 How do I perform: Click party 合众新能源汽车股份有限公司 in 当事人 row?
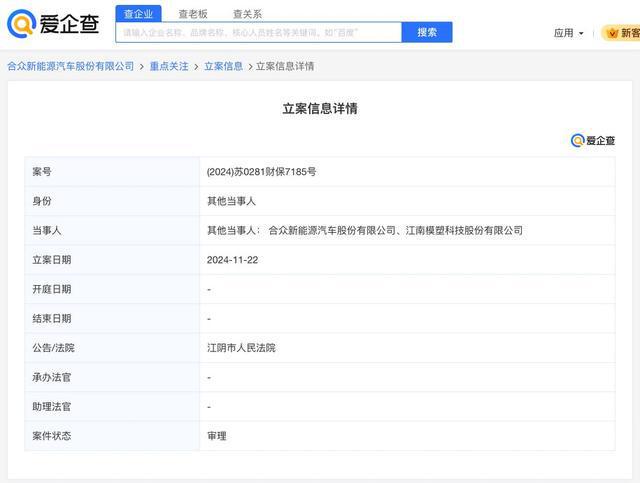[x=332, y=231]
